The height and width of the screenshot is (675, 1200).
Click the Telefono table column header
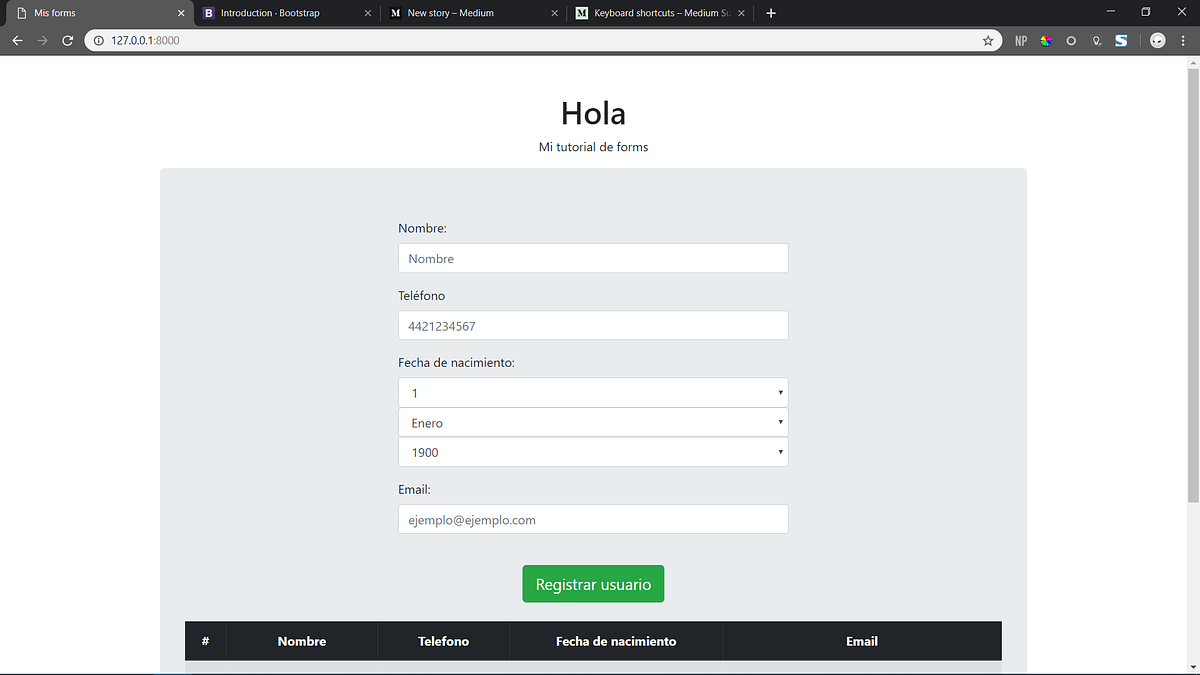point(443,641)
